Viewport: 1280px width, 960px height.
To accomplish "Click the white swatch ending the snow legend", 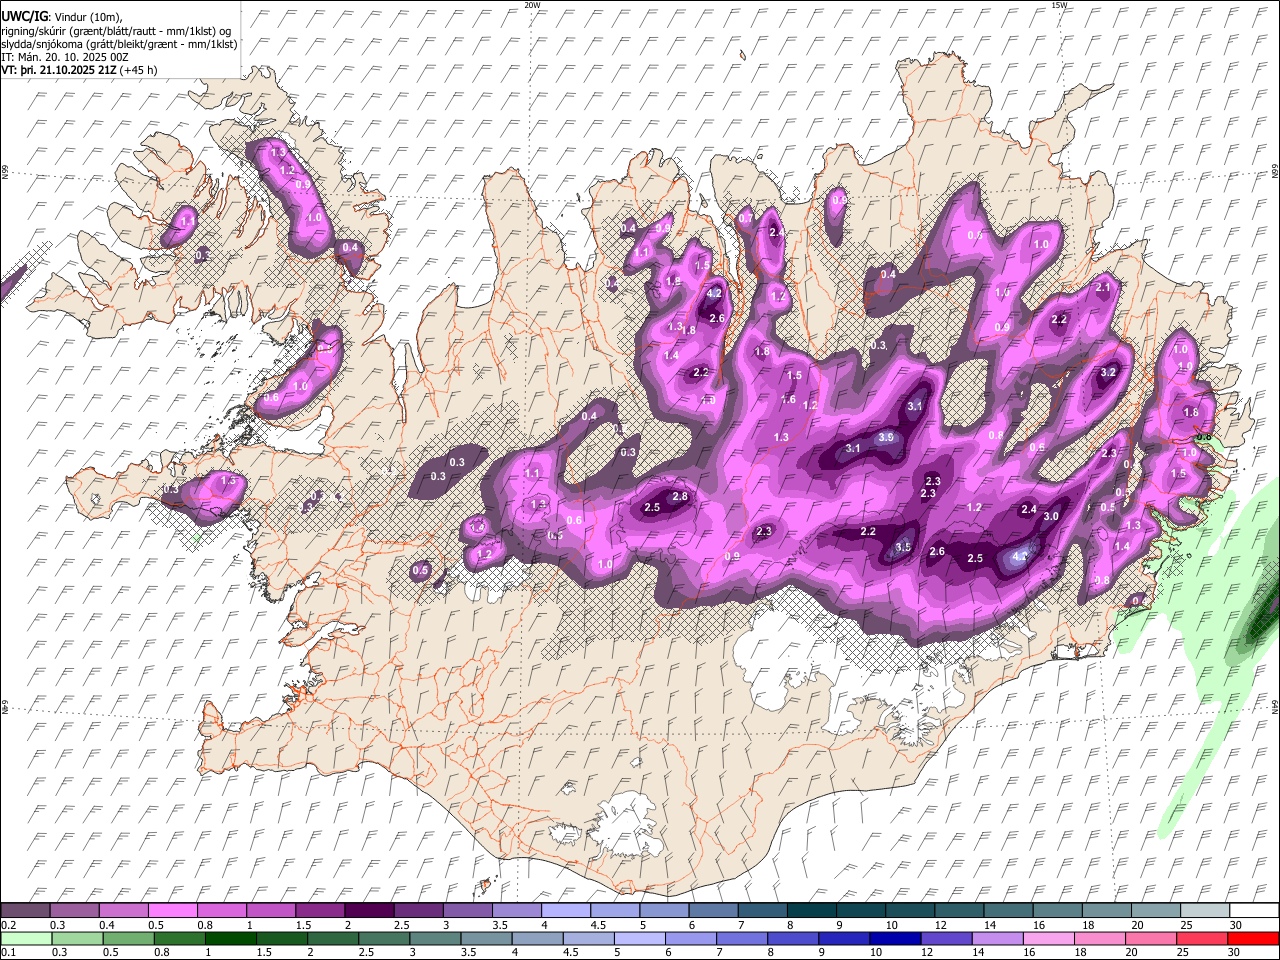I will point(1253,910).
